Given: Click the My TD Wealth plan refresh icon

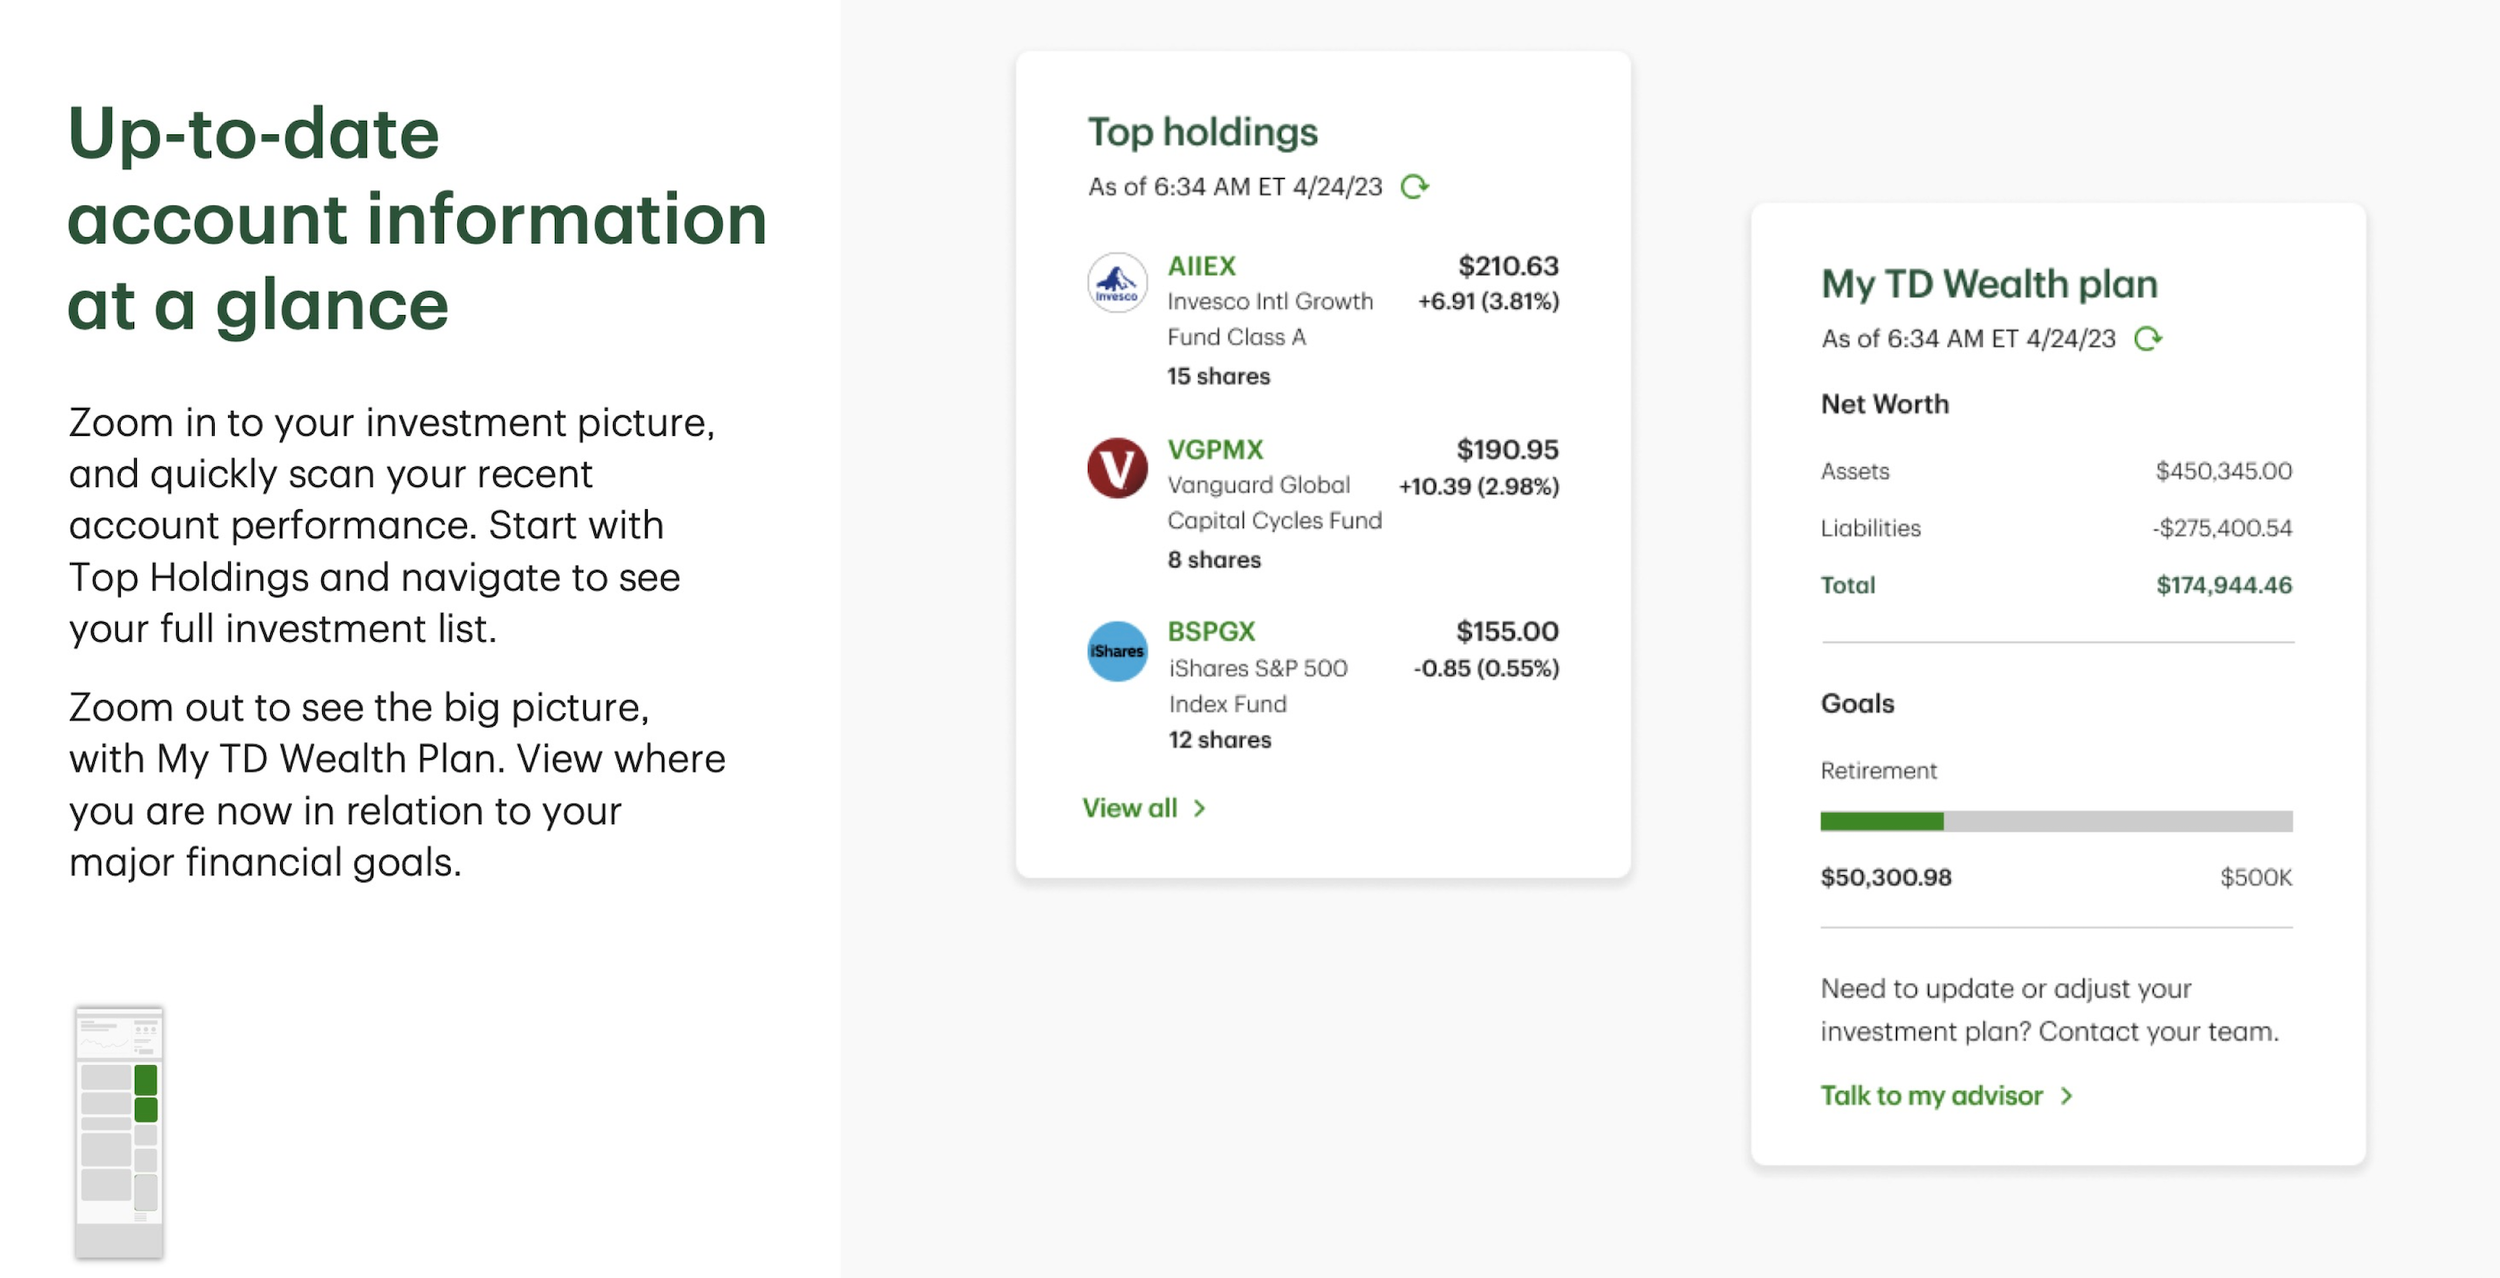Looking at the screenshot, I should [x=2147, y=339].
